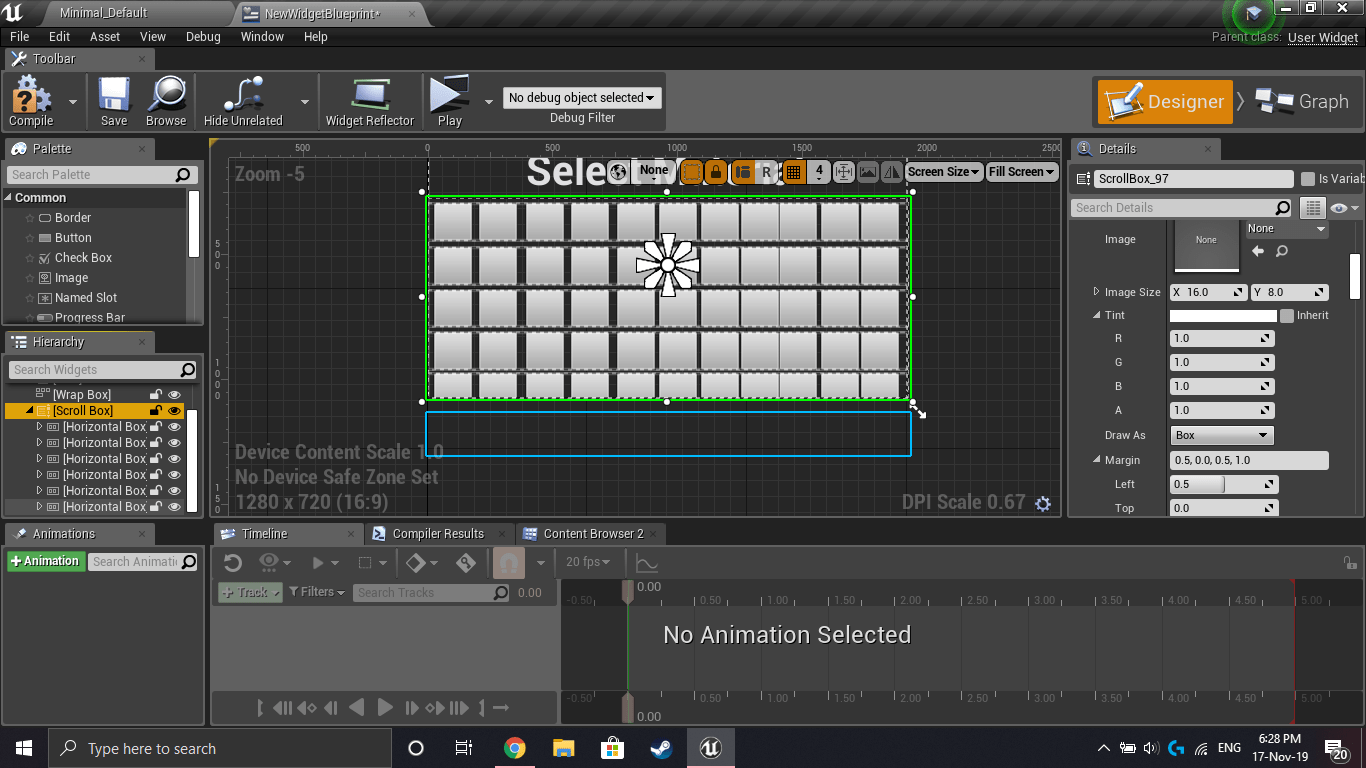
Task: Toggle the Tint Inherit checkbox
Action: pyautogui.click(x=1287, y=315)
